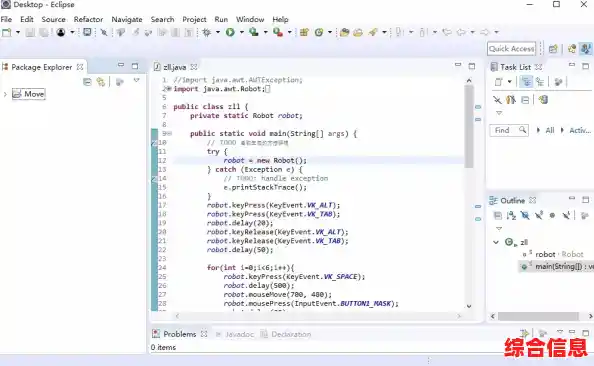Toggle the Scheduled view in Task List

[x=540, y=81]
